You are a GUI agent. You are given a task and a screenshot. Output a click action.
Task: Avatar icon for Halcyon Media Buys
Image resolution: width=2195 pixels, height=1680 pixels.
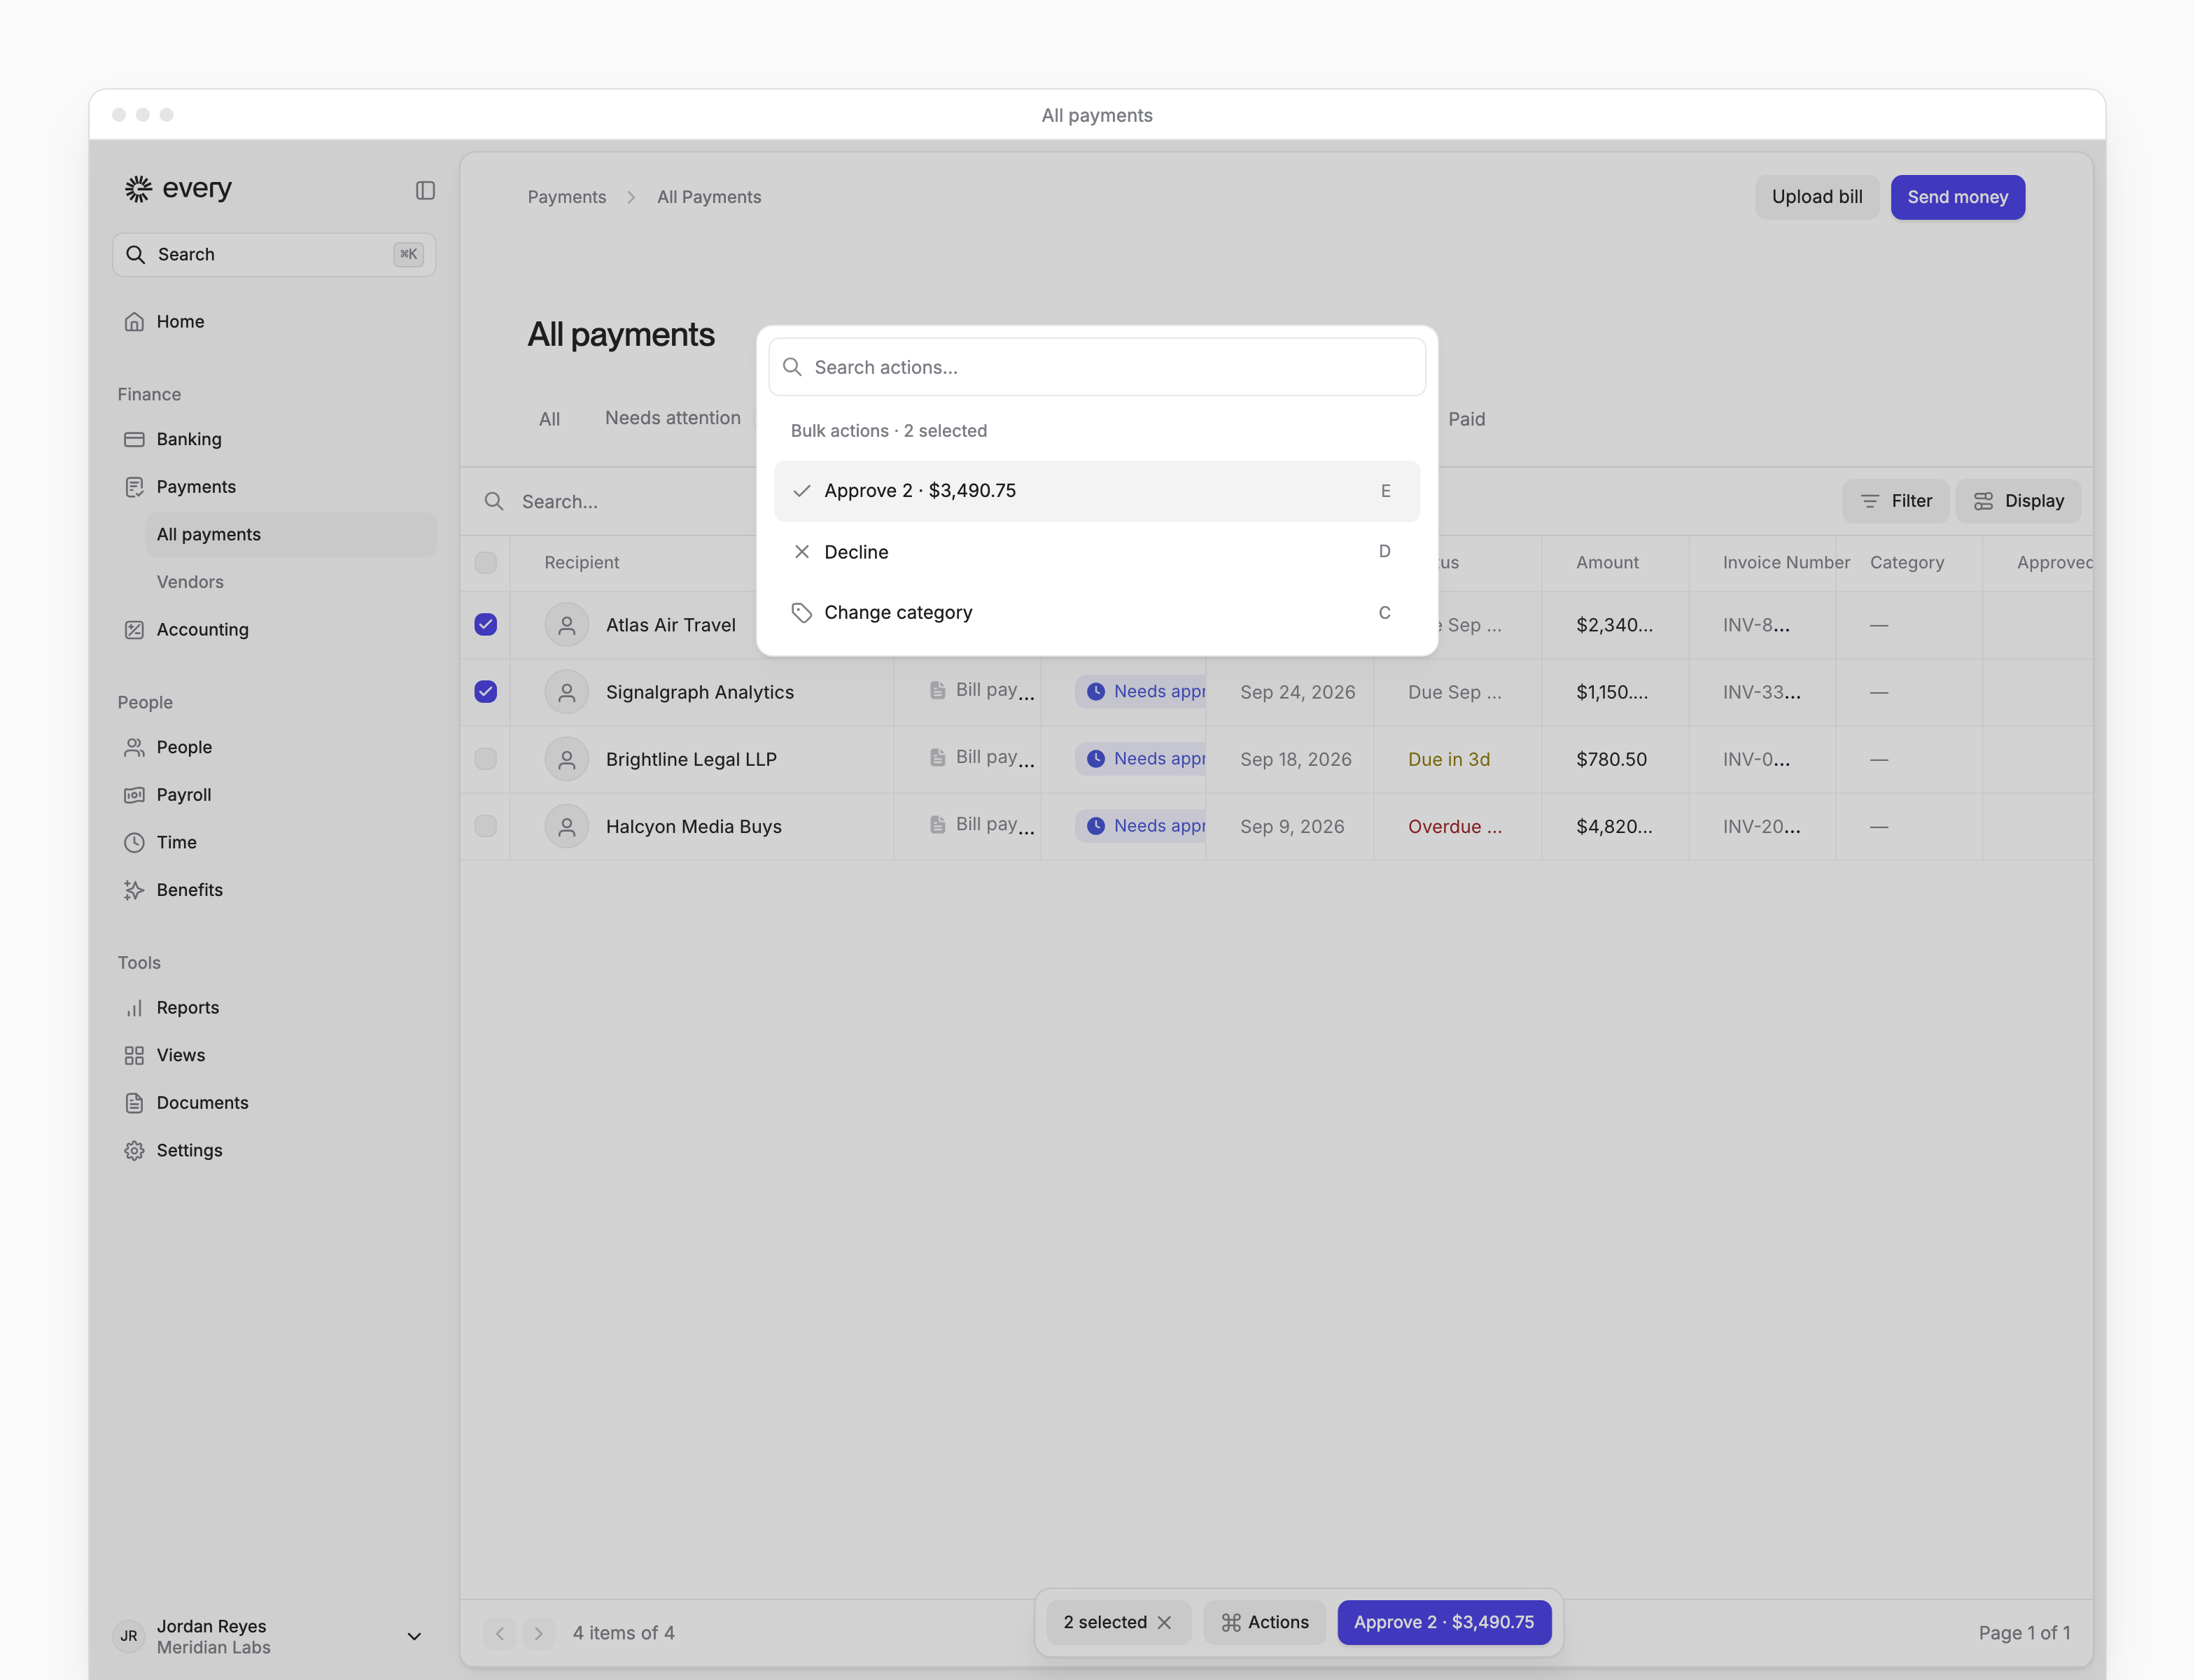(x=566, y=826)
